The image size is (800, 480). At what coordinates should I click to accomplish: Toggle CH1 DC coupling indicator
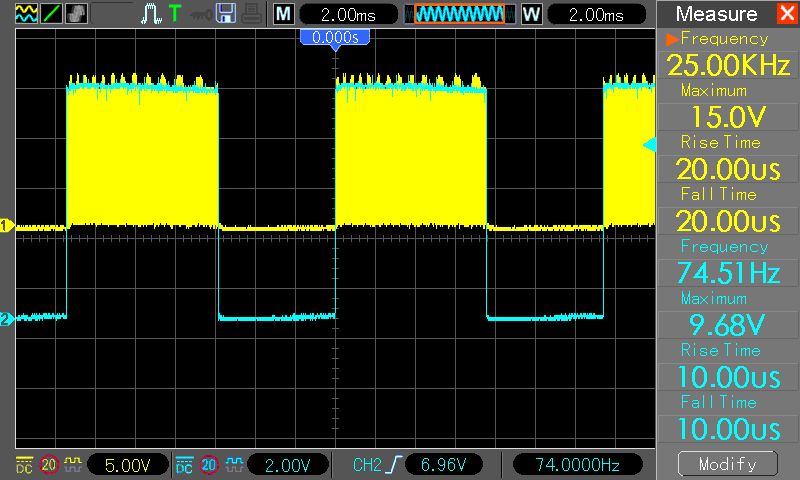point(23,465)
